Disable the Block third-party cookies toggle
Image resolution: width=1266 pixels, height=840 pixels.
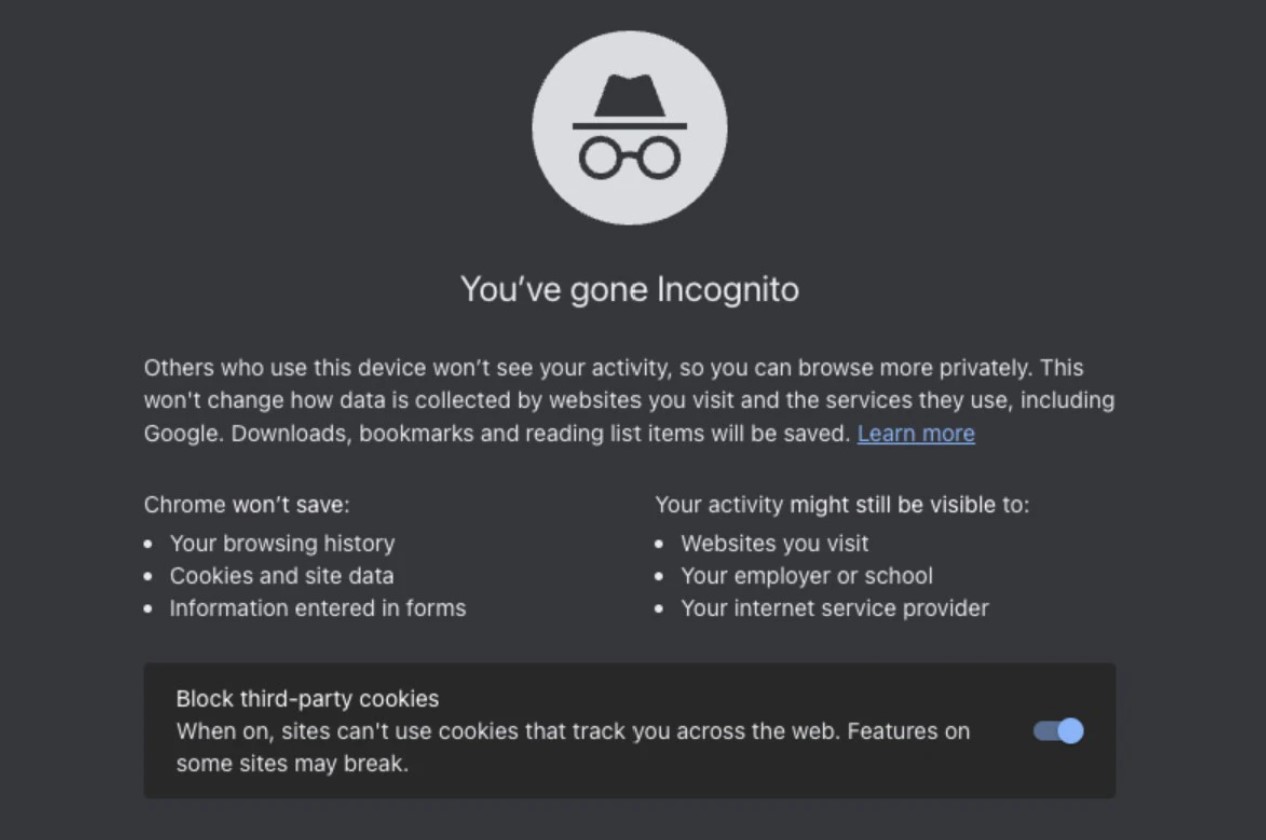point(1056,731)
